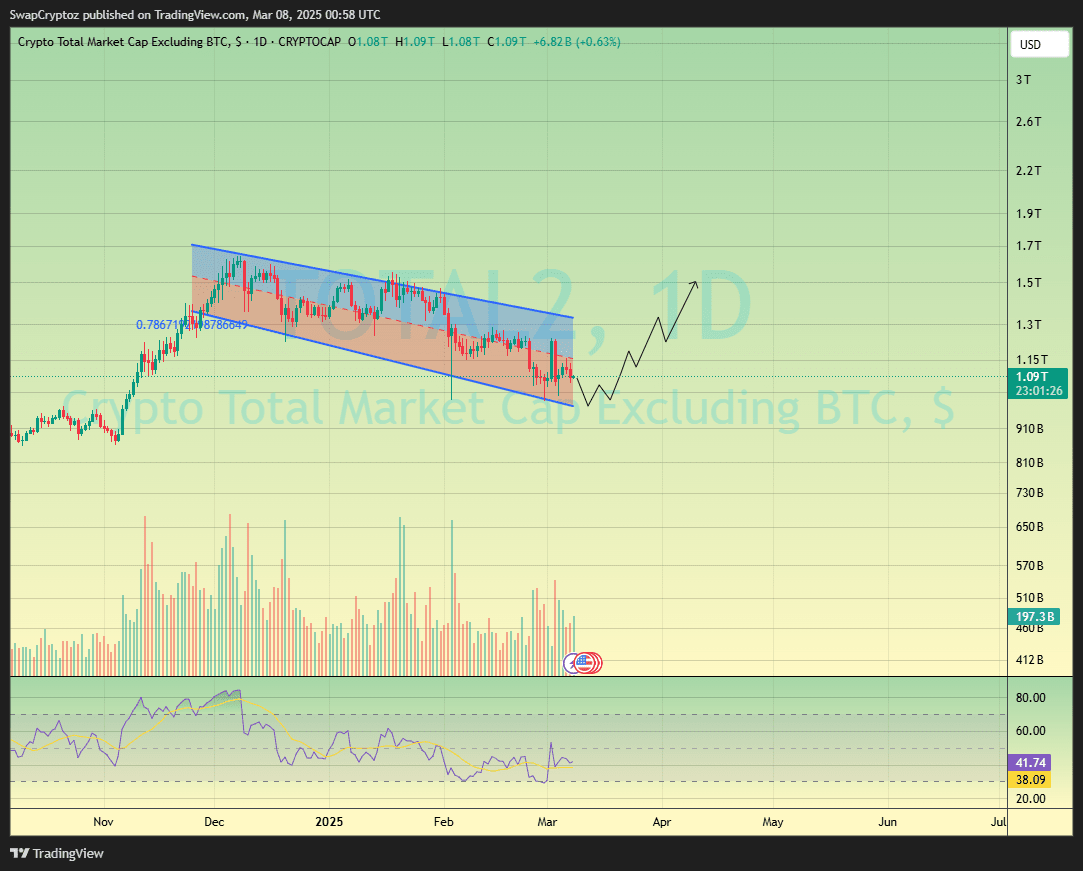Click the TradingView logo in bottom corner
Viewport: 1083px width, 871px height.
(57, 853)
